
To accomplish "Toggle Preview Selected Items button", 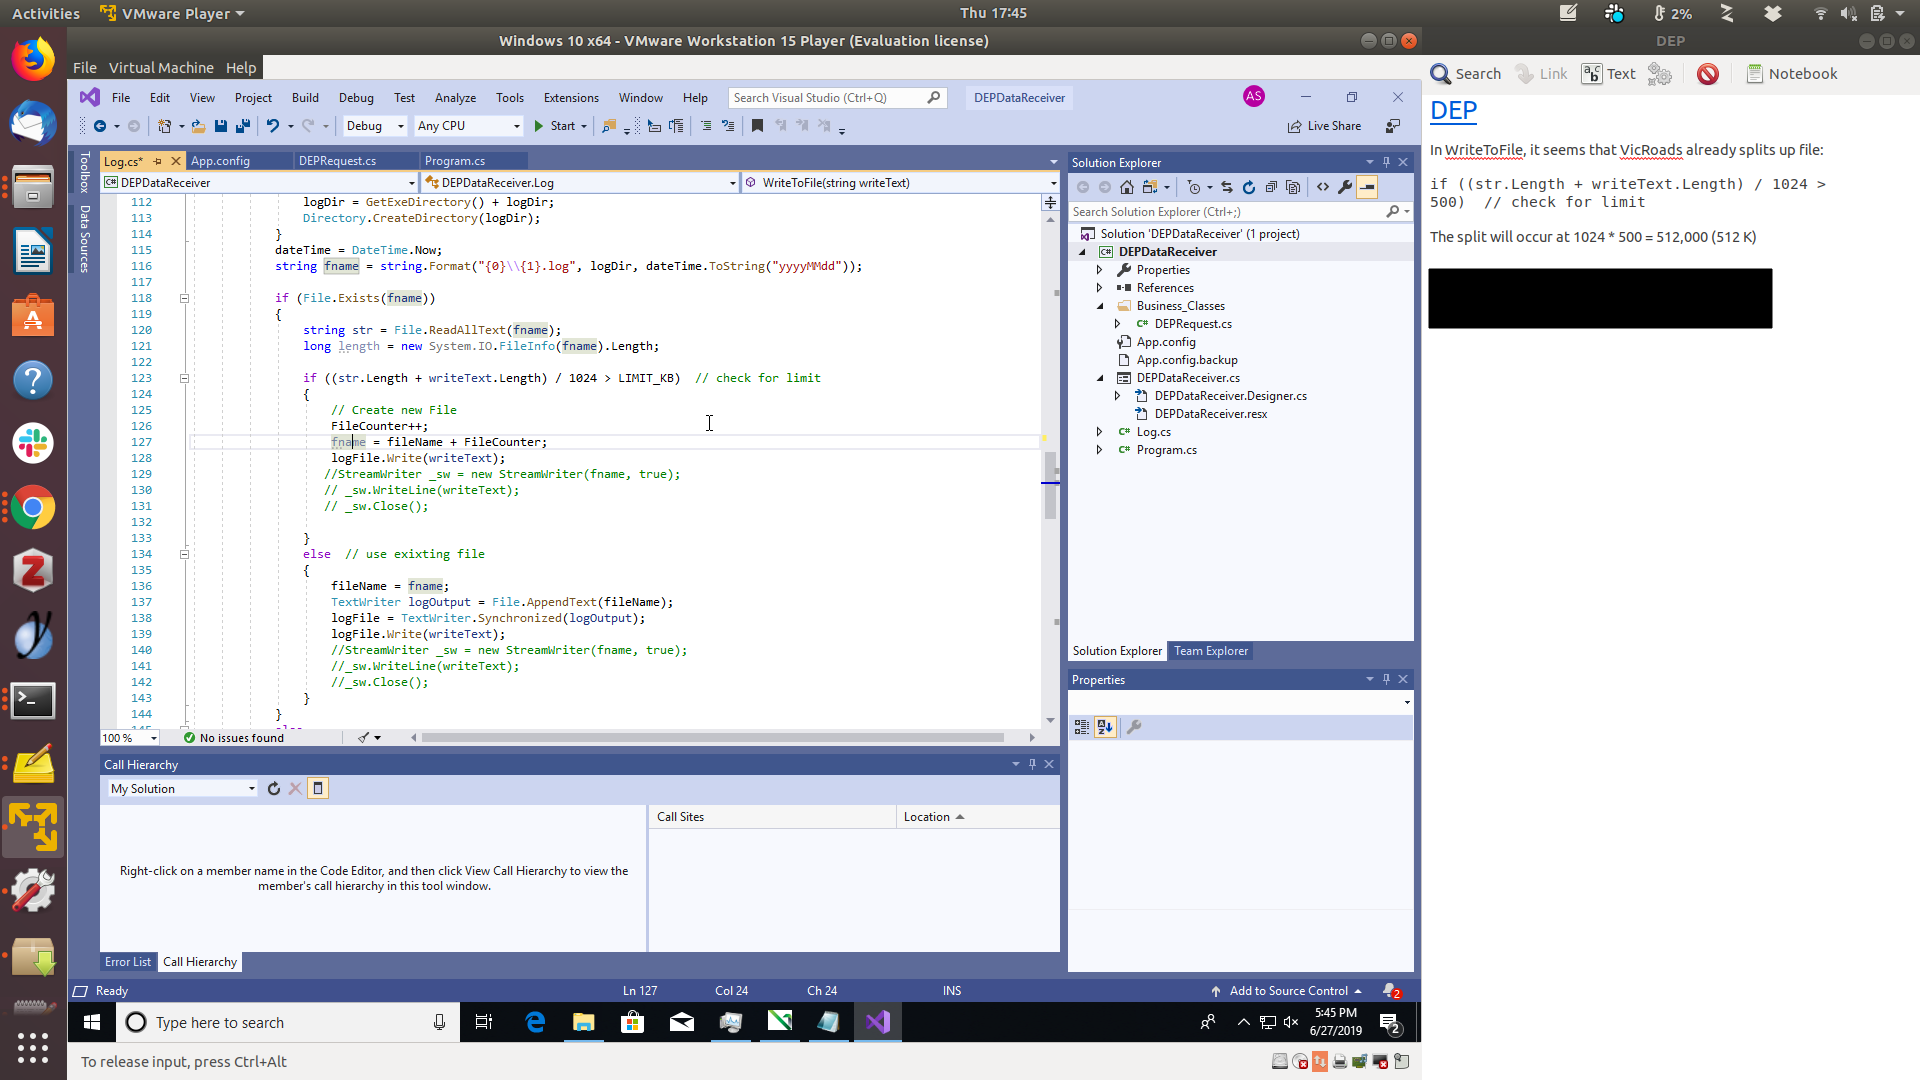I will [x=1367, y=187].
